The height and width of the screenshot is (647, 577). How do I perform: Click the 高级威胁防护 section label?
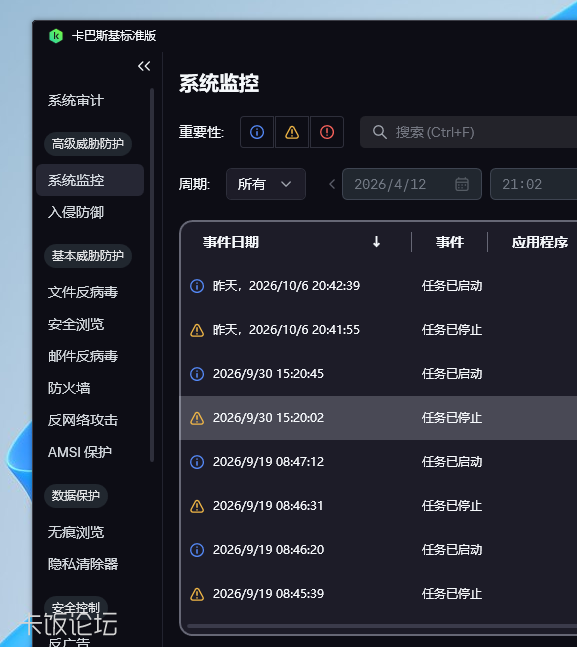(x=88, y=144)
